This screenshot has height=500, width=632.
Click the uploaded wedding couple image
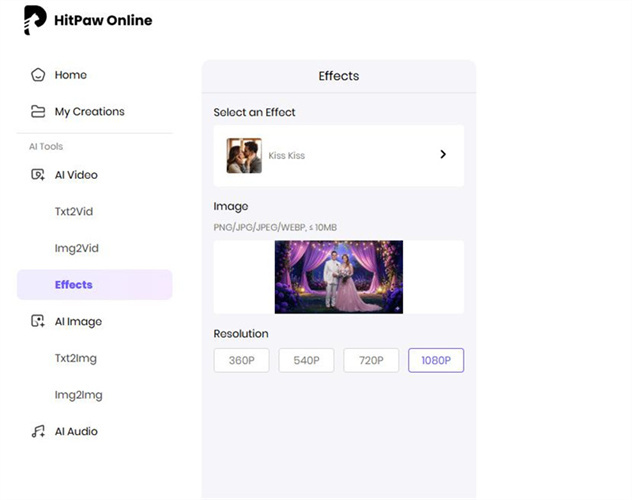click(338, 277)
